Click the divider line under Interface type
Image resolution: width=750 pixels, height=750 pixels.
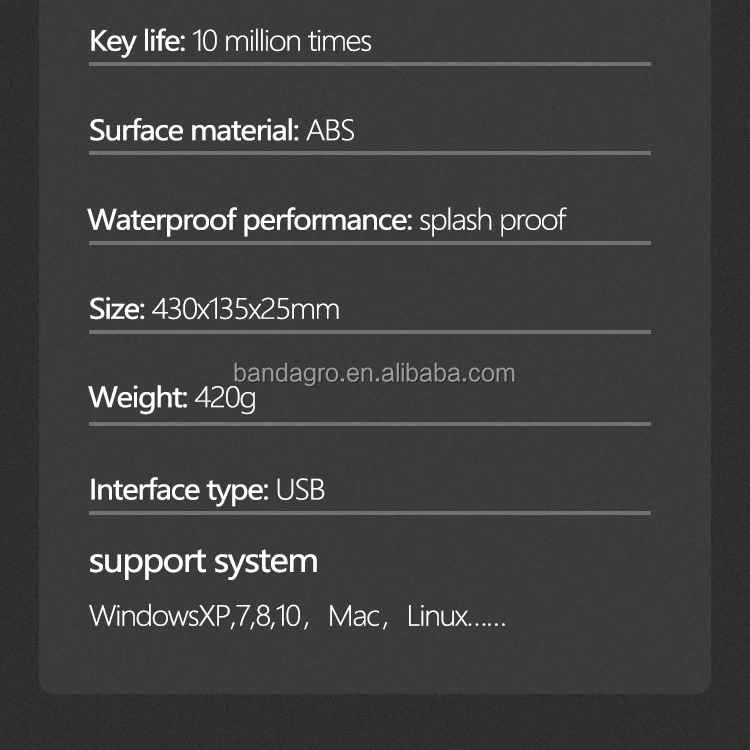coord(370,513)
